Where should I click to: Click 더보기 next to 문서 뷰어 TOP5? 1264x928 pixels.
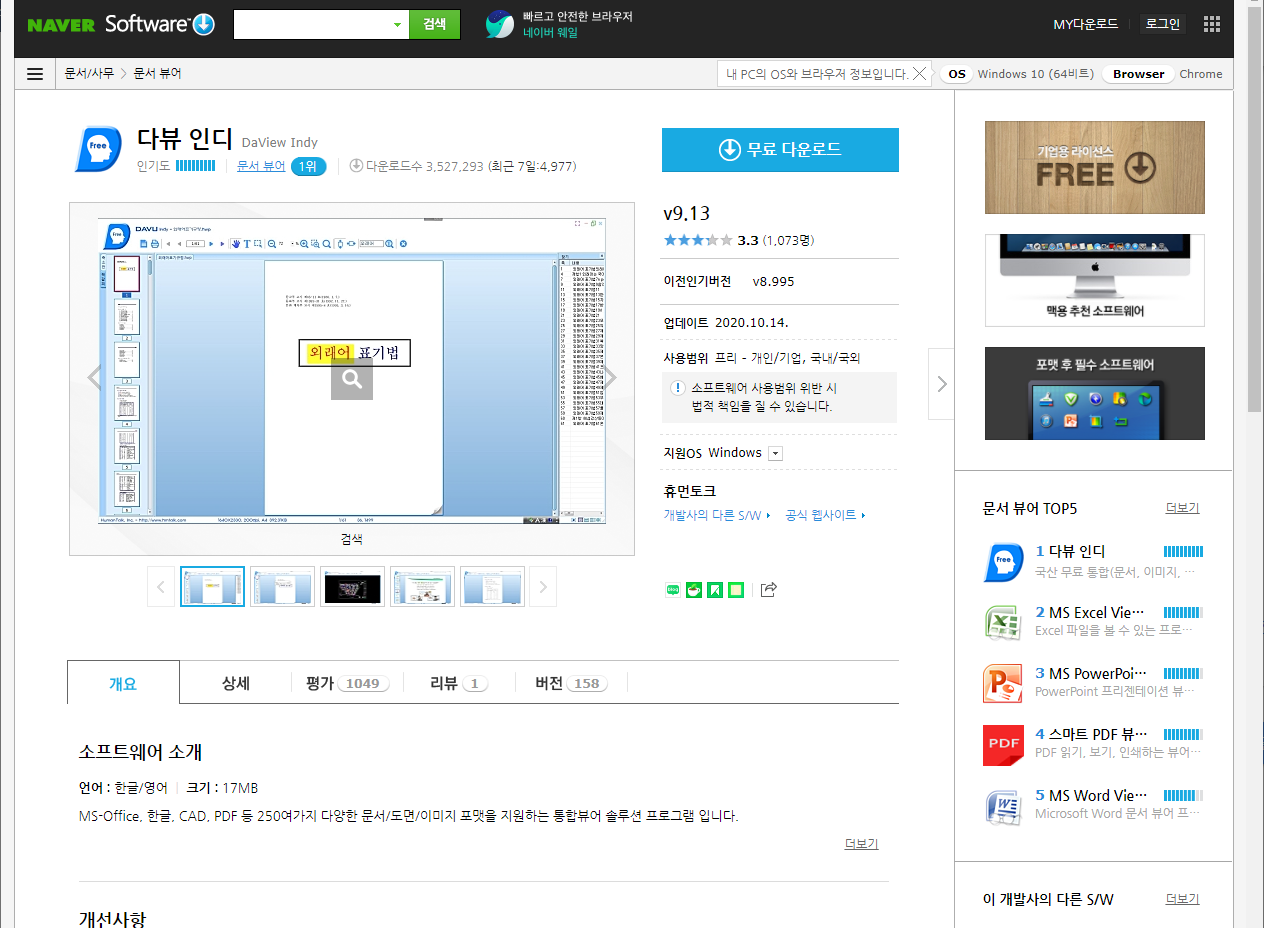(x=1182, y=508)
